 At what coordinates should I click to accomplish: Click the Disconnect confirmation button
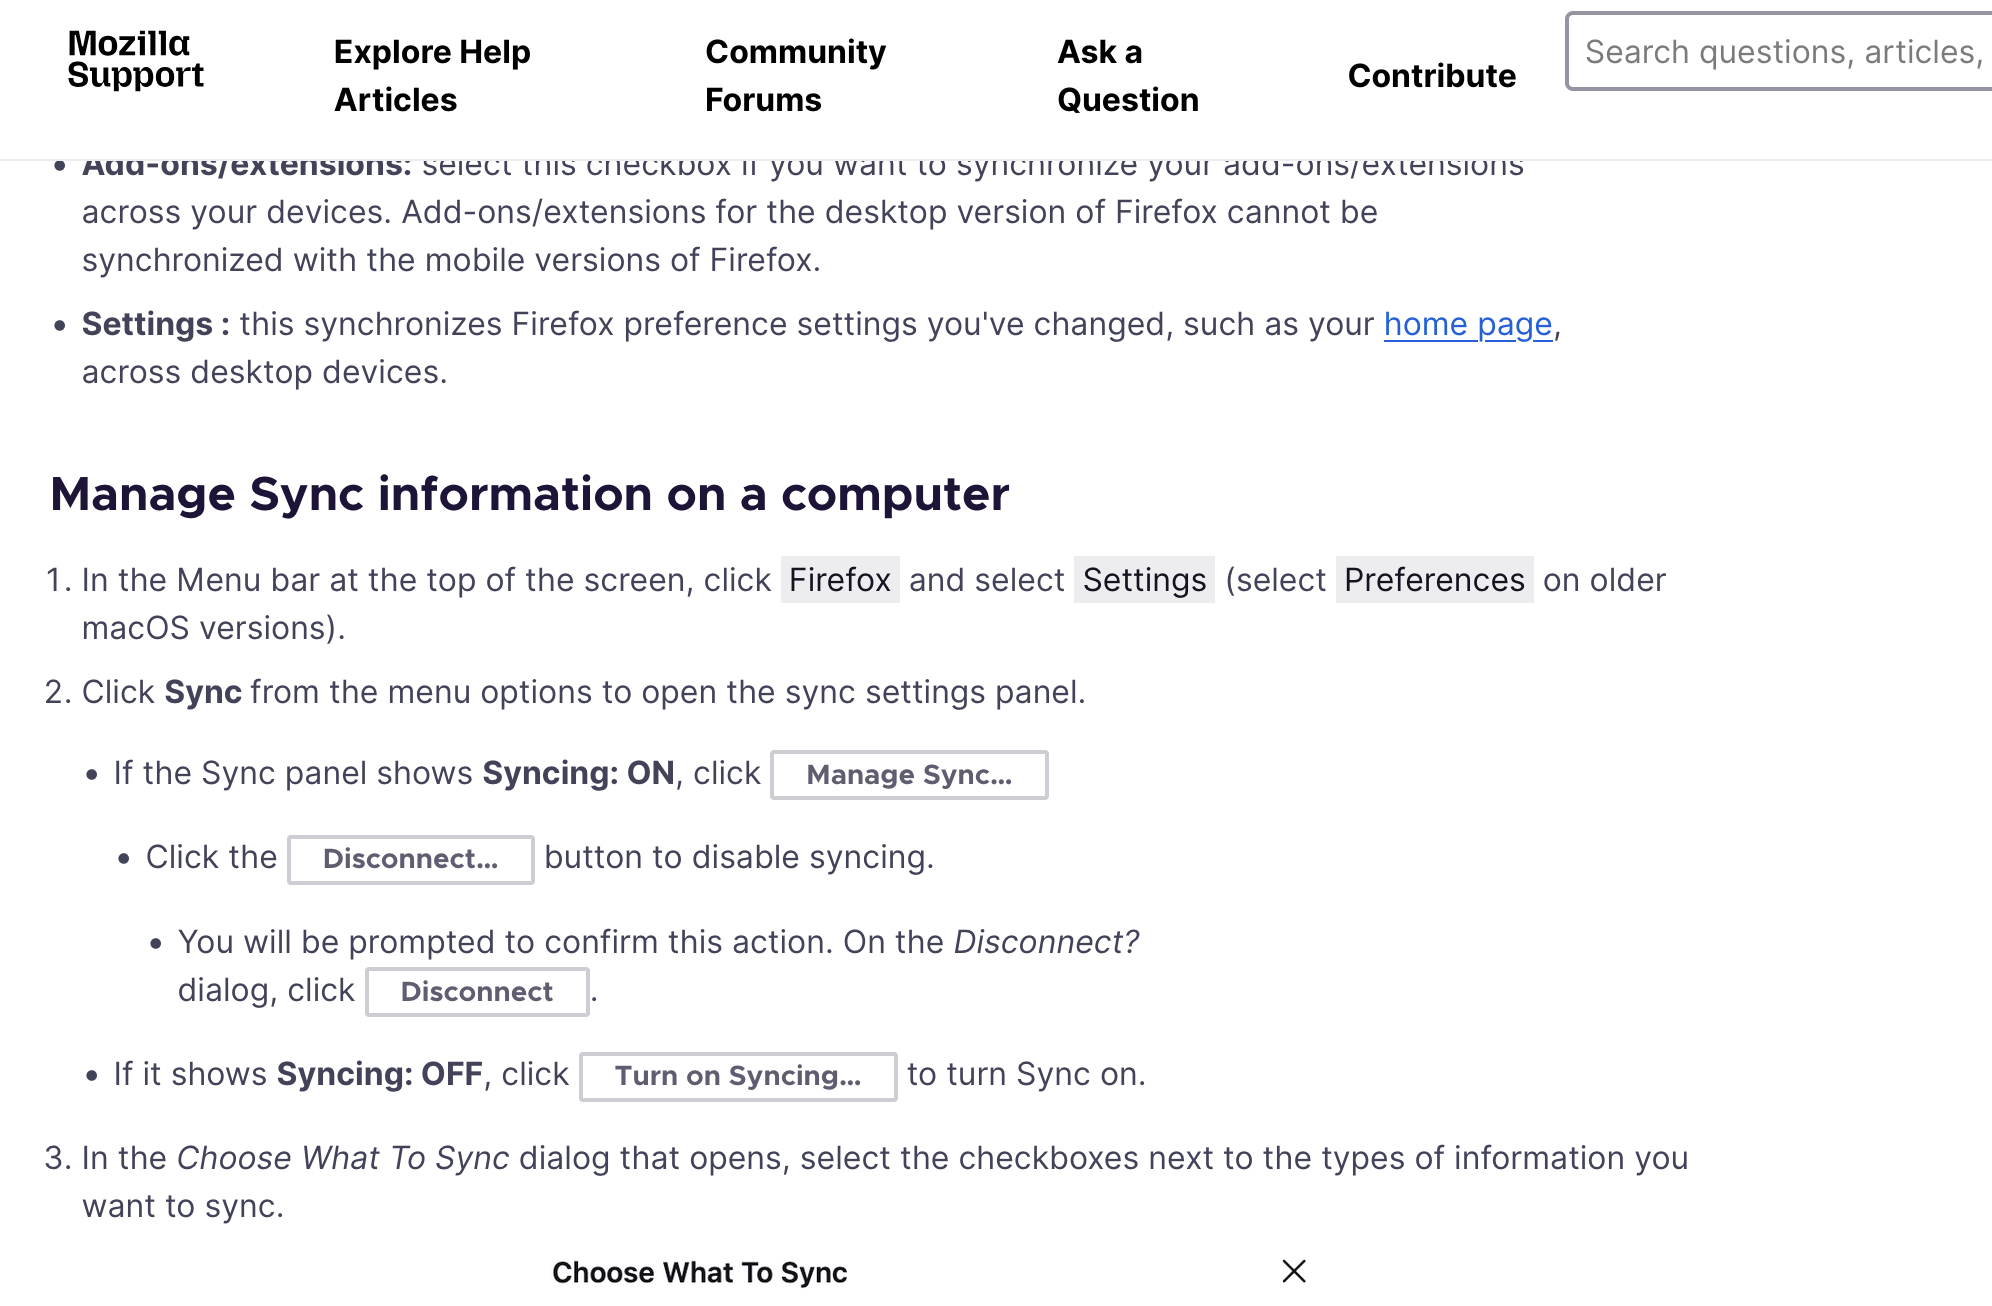[476, 992]
